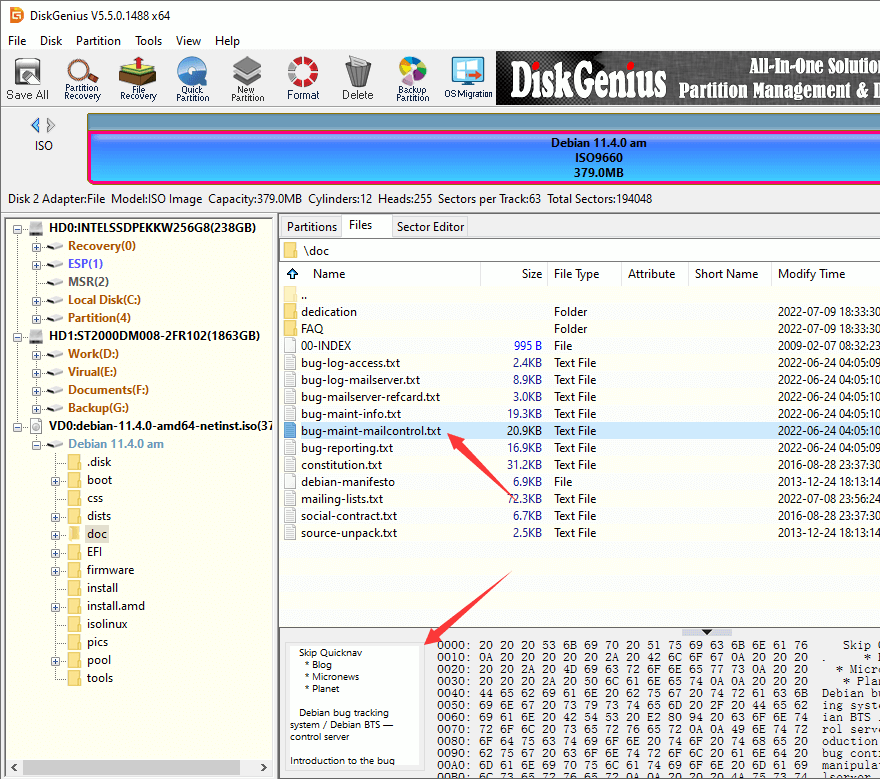
Task: Open the Partition menu
Action: point(98,41)
